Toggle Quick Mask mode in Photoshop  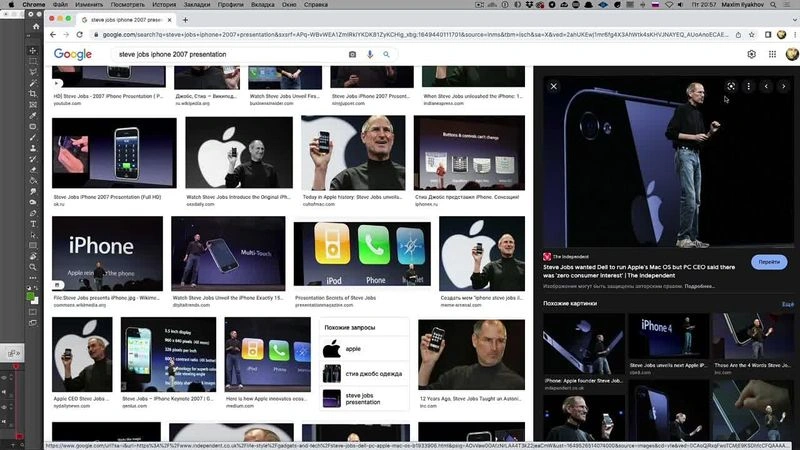tap(33, 312)
